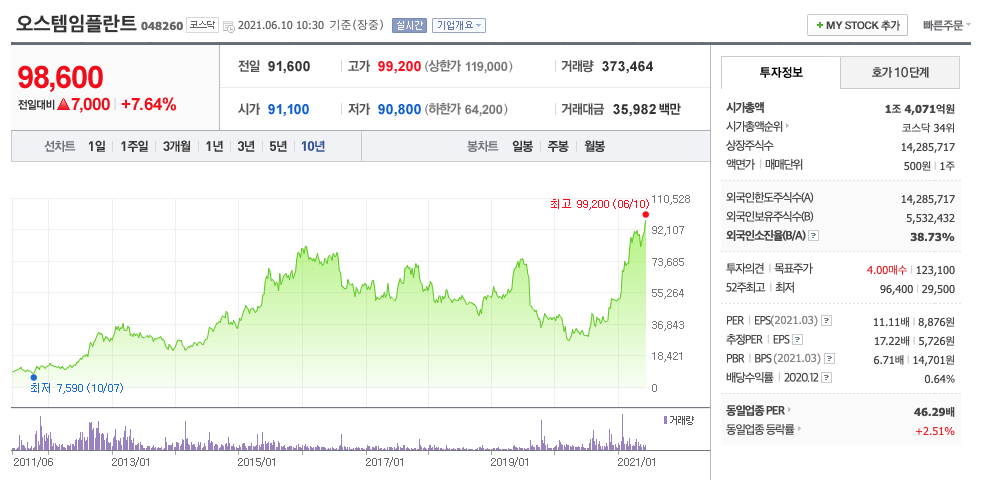
Task: Open help icon next to 추정PER EPS
Action: click(798, 339)
